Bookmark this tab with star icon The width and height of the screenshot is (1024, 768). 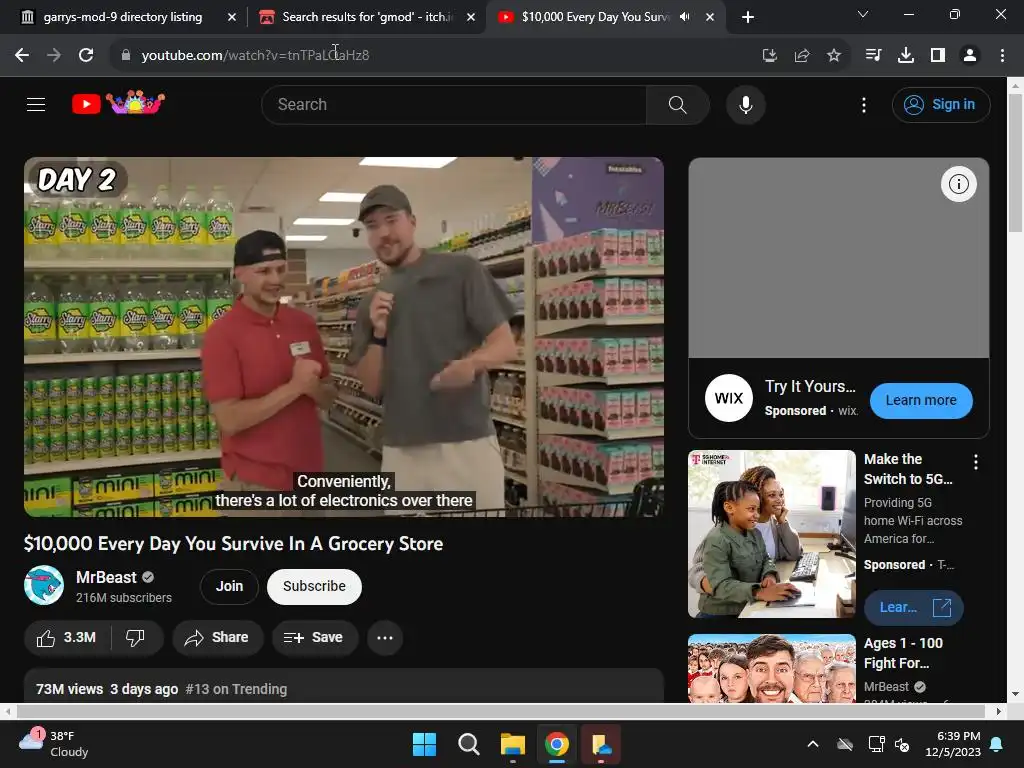coord(834,56)
